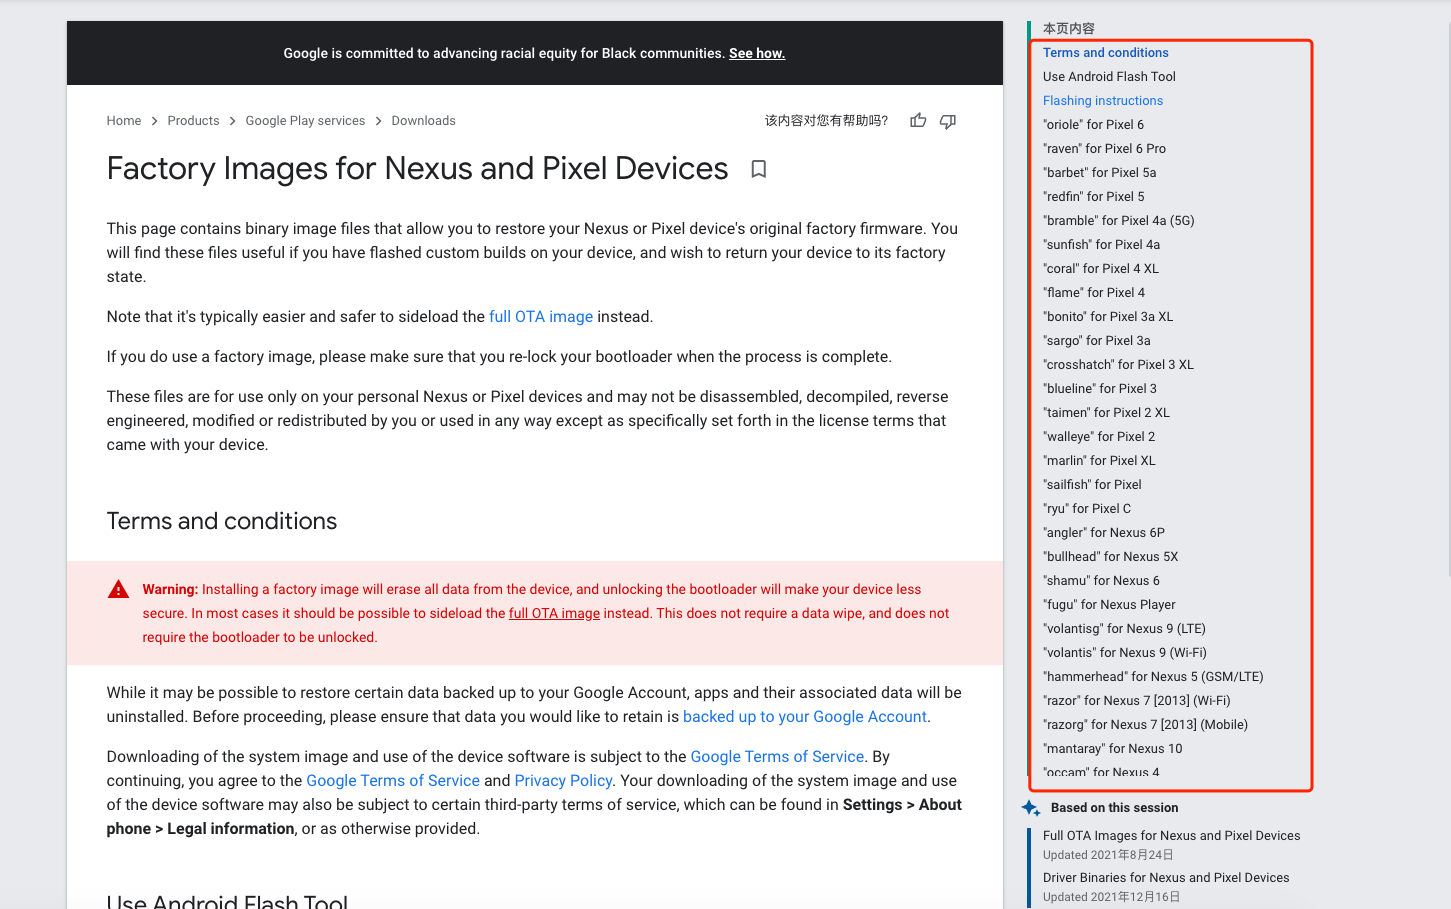Select "volantisg" for Nexus 9 (LTE) entry
This screenshot has width=1451, height=909.
[x=1124, y=629]
